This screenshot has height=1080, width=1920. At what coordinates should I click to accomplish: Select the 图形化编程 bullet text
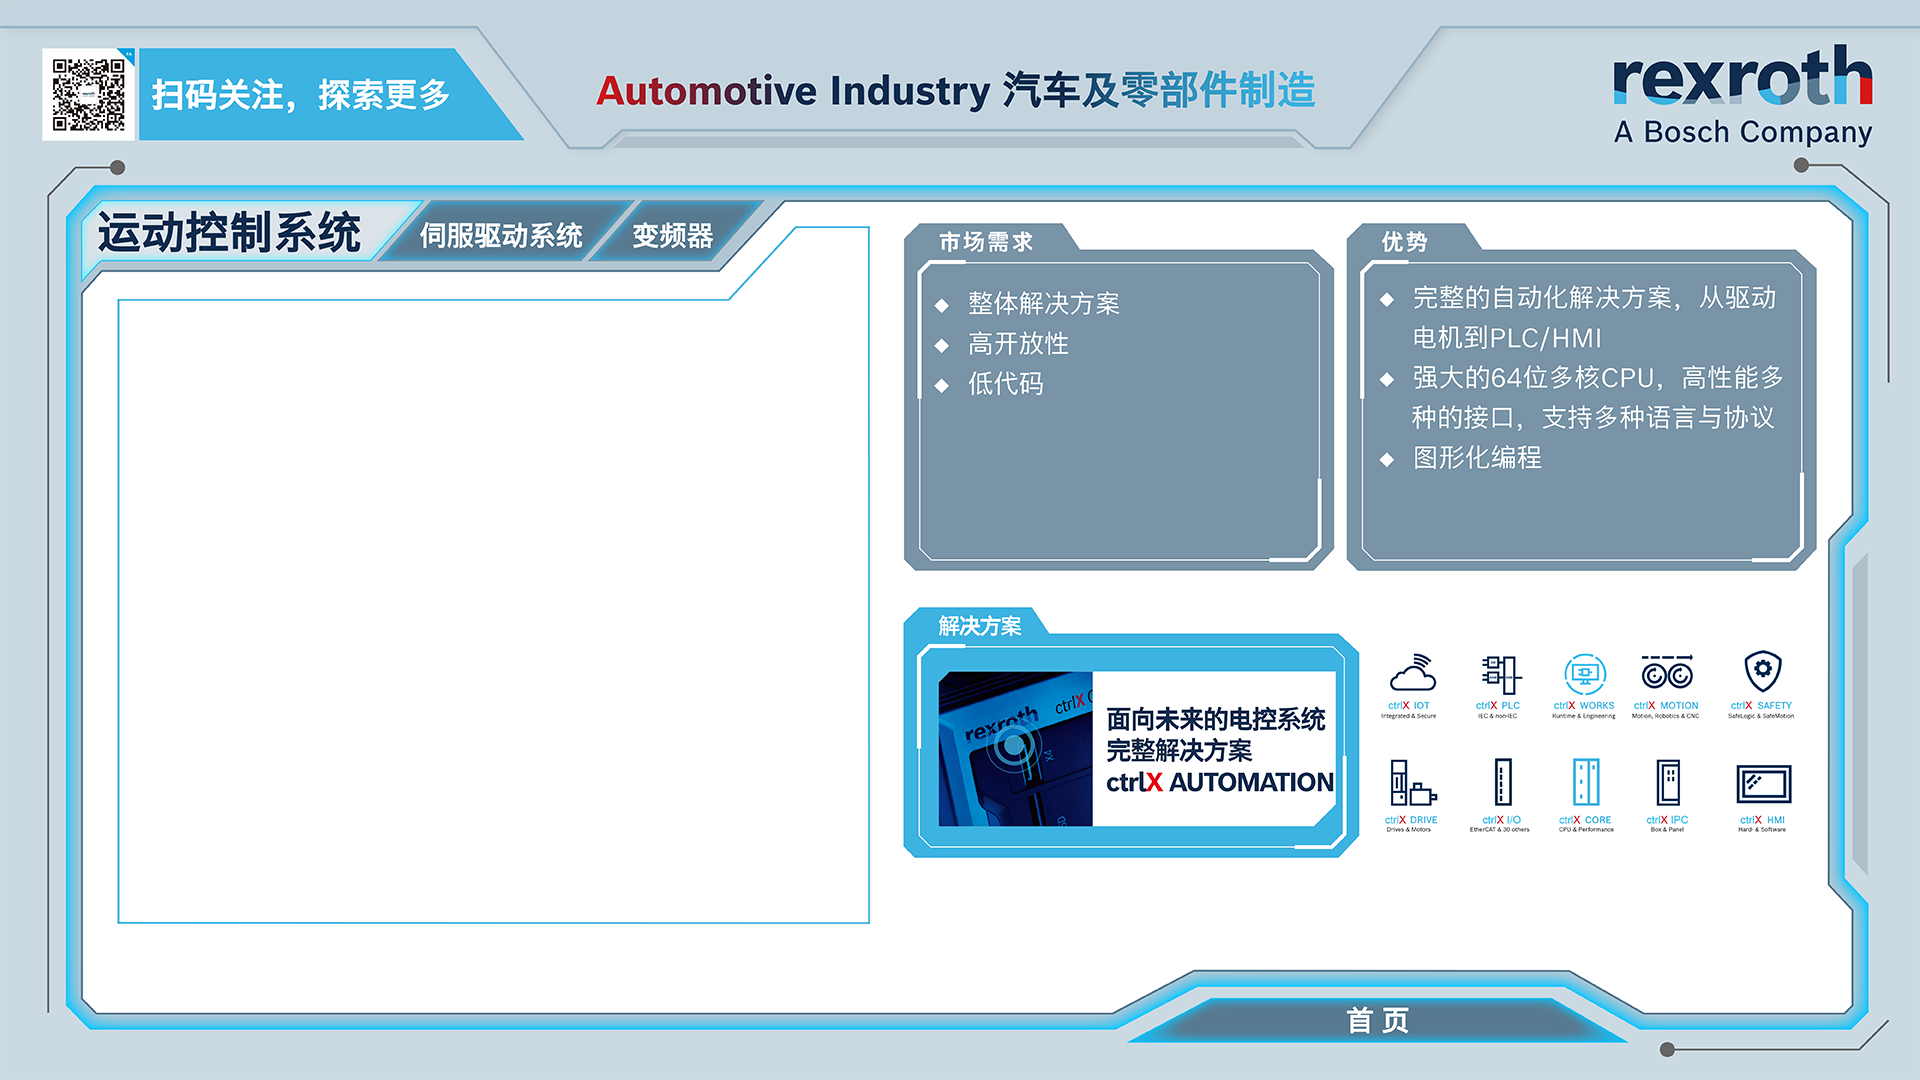1477,458
